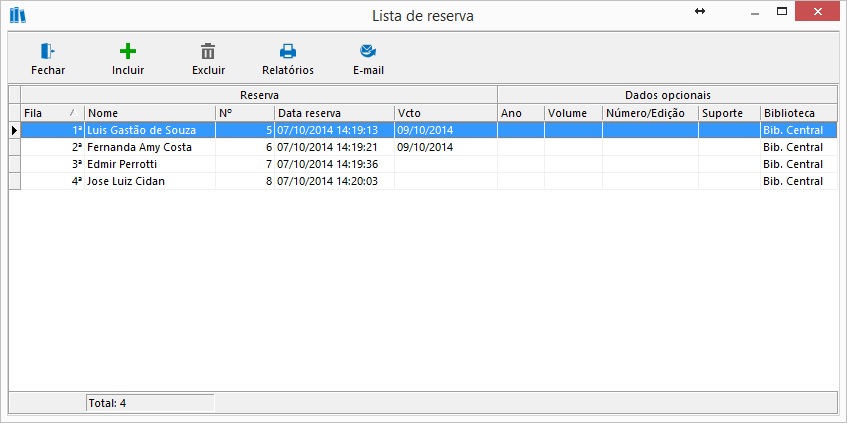Click Bib. Central in Edmir Perrotti's row
This screenshot has width=847, height=423.
coord(793,164)
